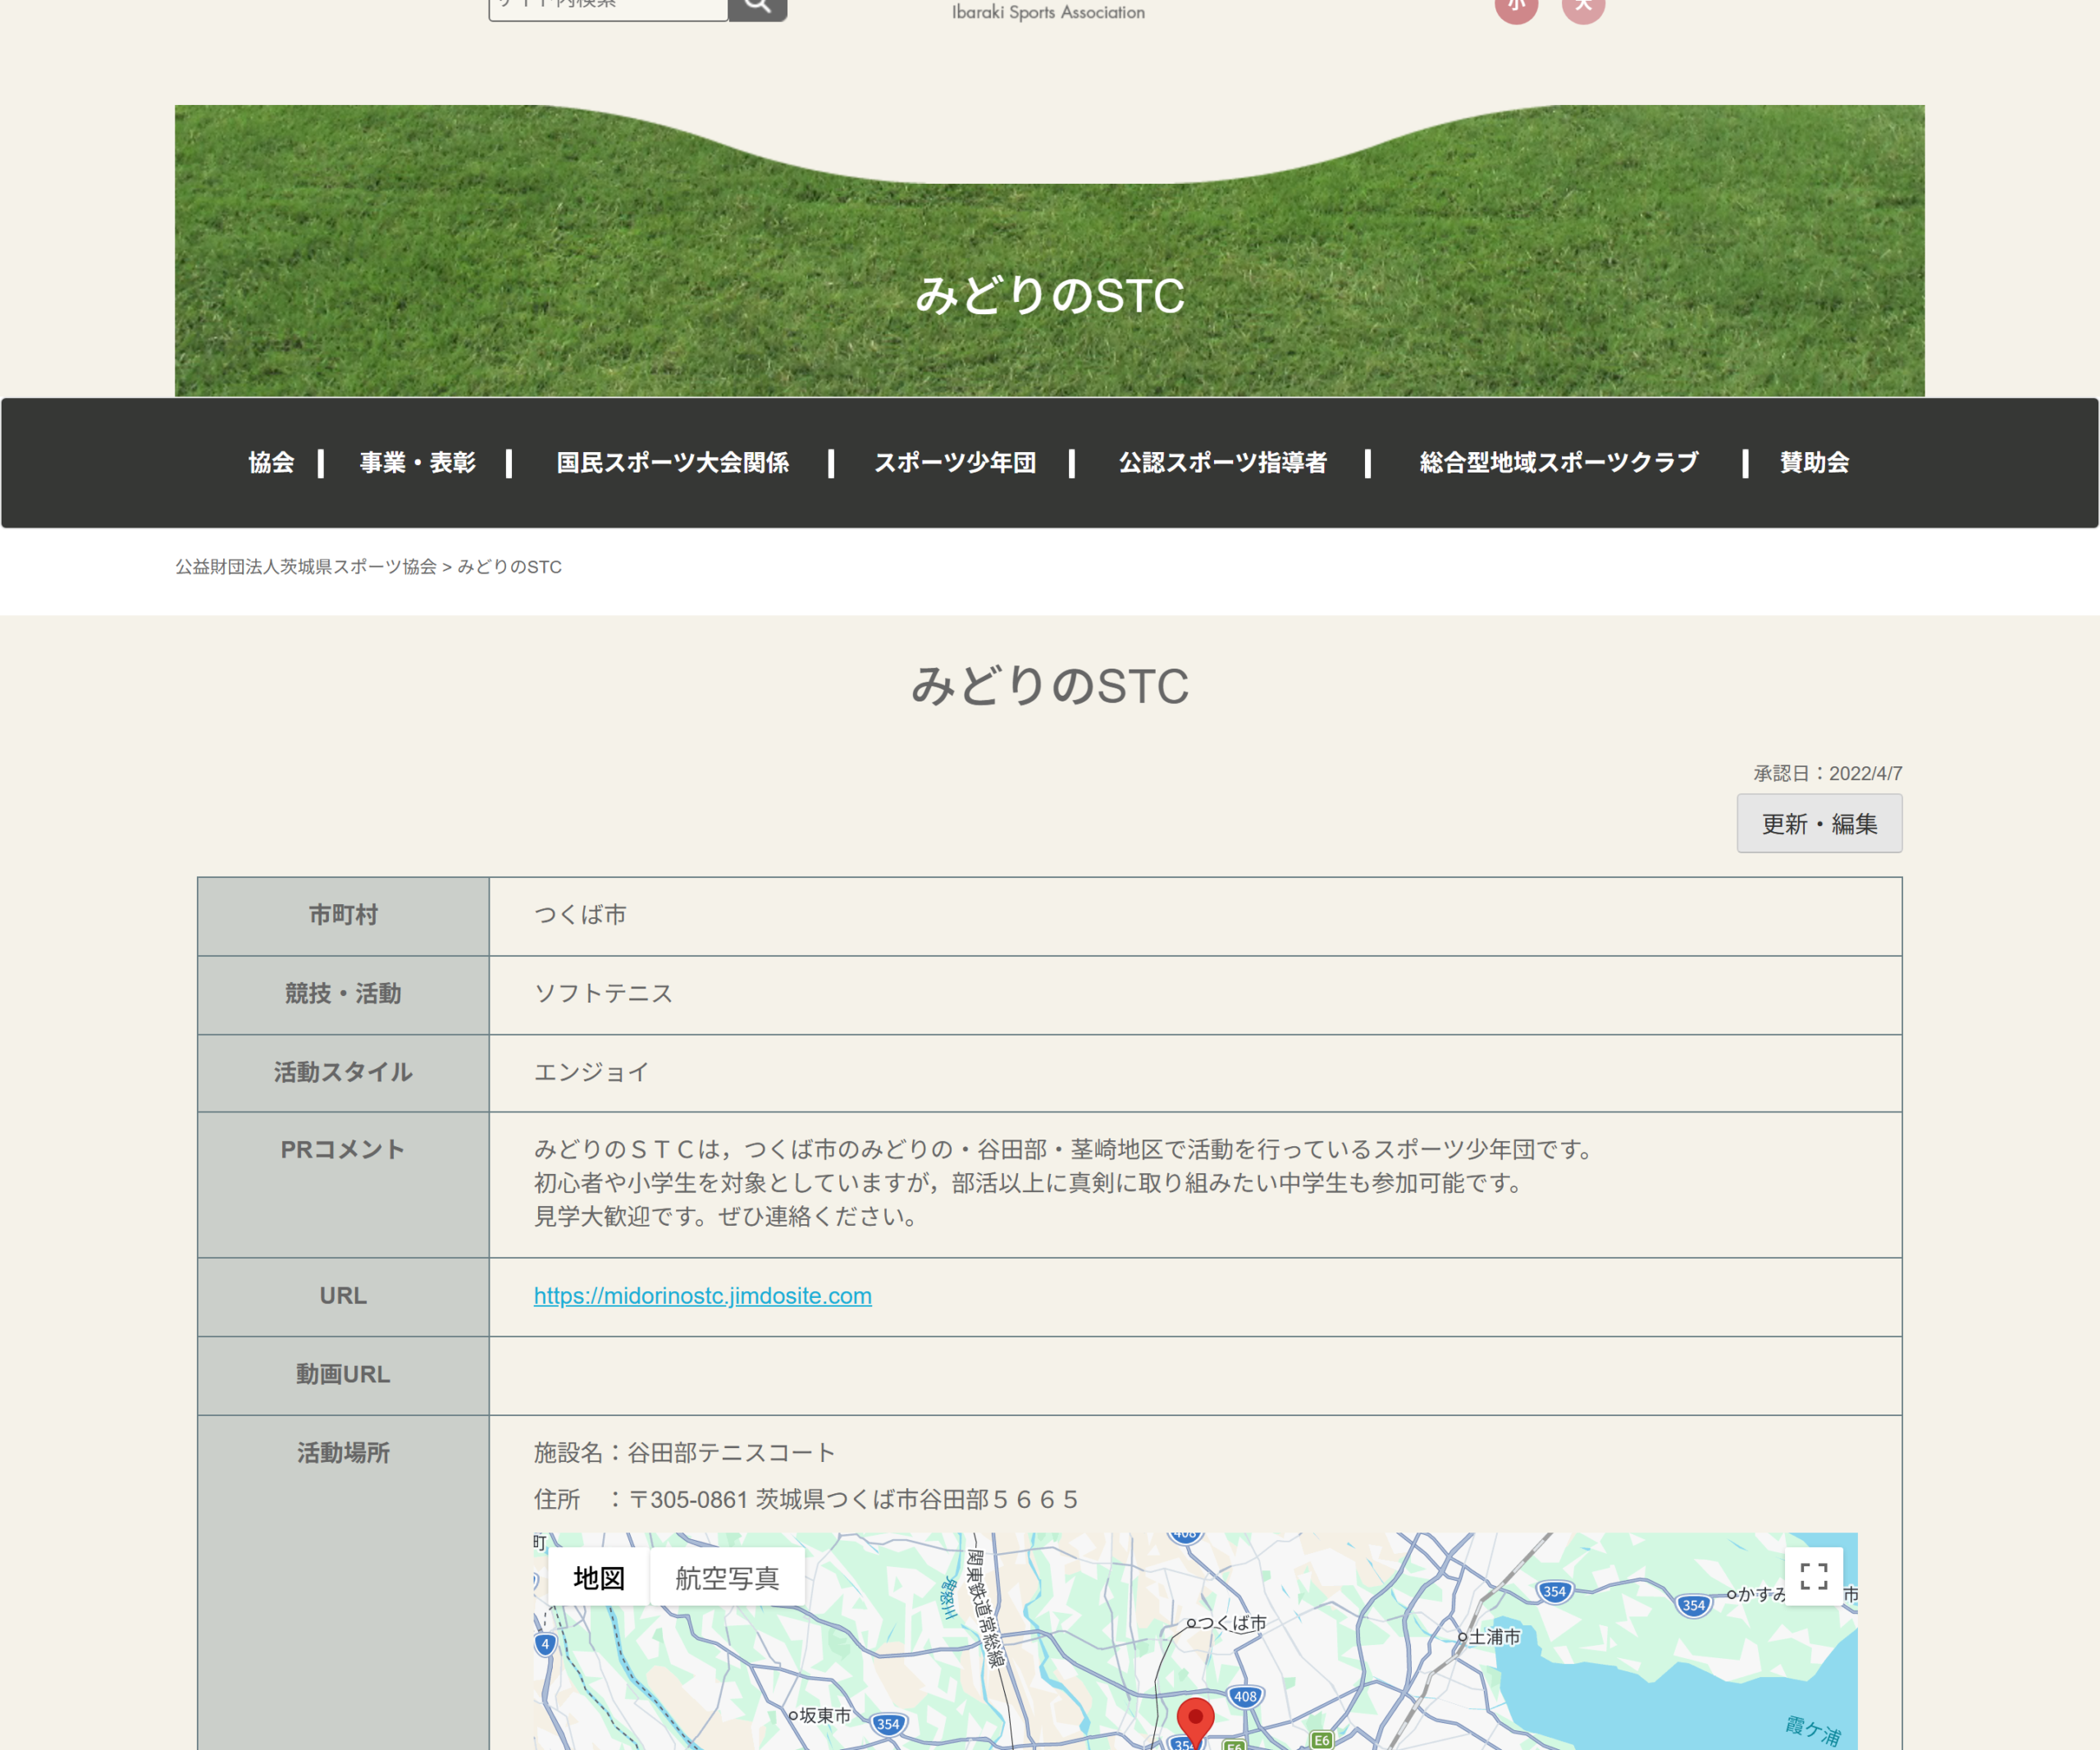
Task: Click the ソフトテニス table cell
Action: click(x=1195, y=995)
